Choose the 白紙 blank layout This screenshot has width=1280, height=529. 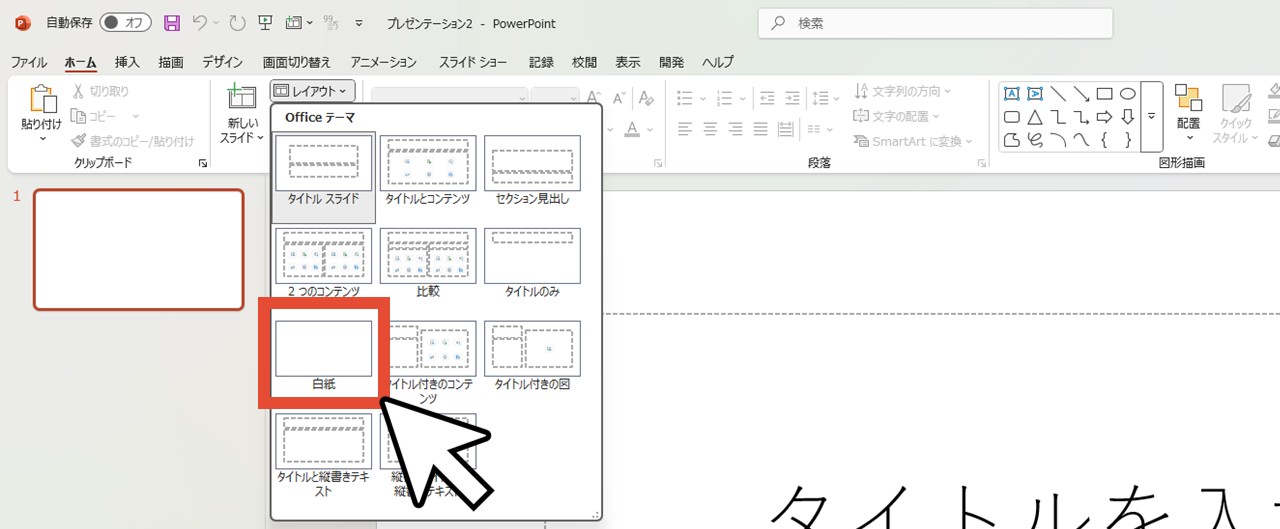coord(324,355)
